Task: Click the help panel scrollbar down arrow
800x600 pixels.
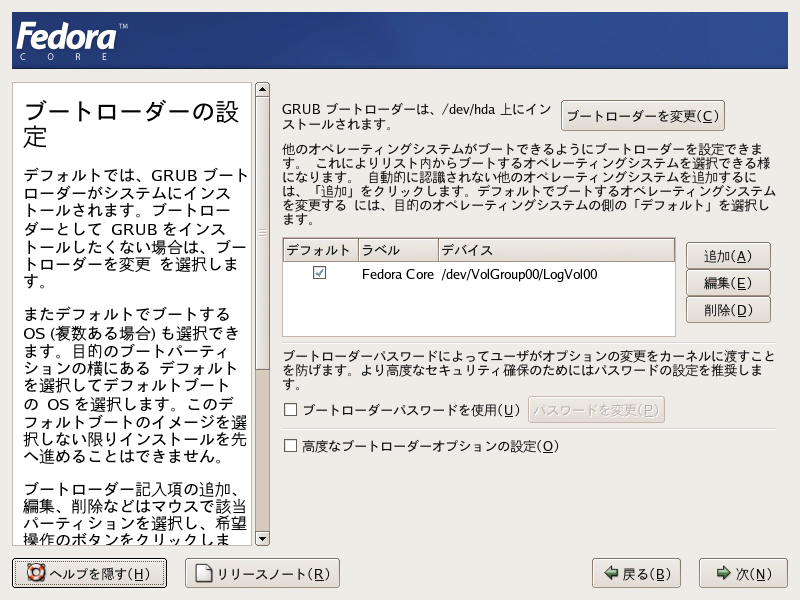Action: [x=262, y=538]
